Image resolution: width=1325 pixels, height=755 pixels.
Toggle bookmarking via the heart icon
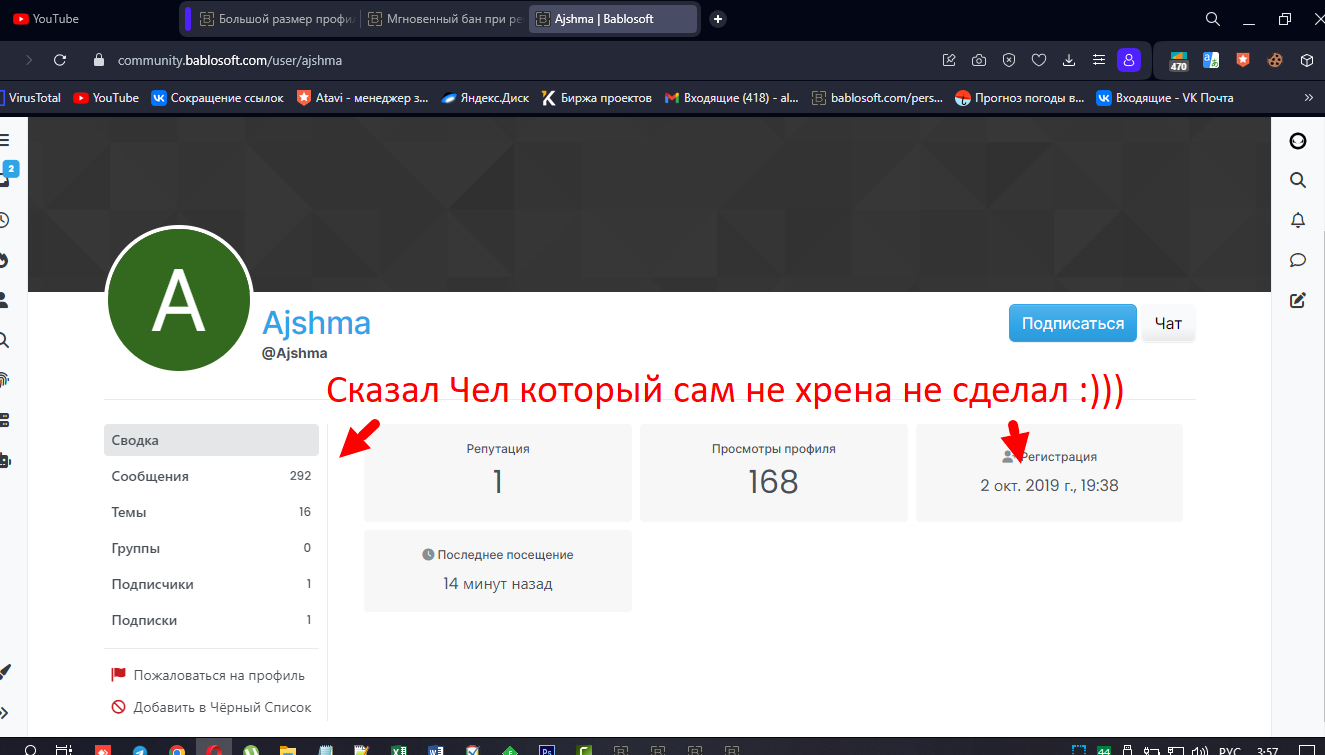pyautogui.click(x=1039, y=60)
